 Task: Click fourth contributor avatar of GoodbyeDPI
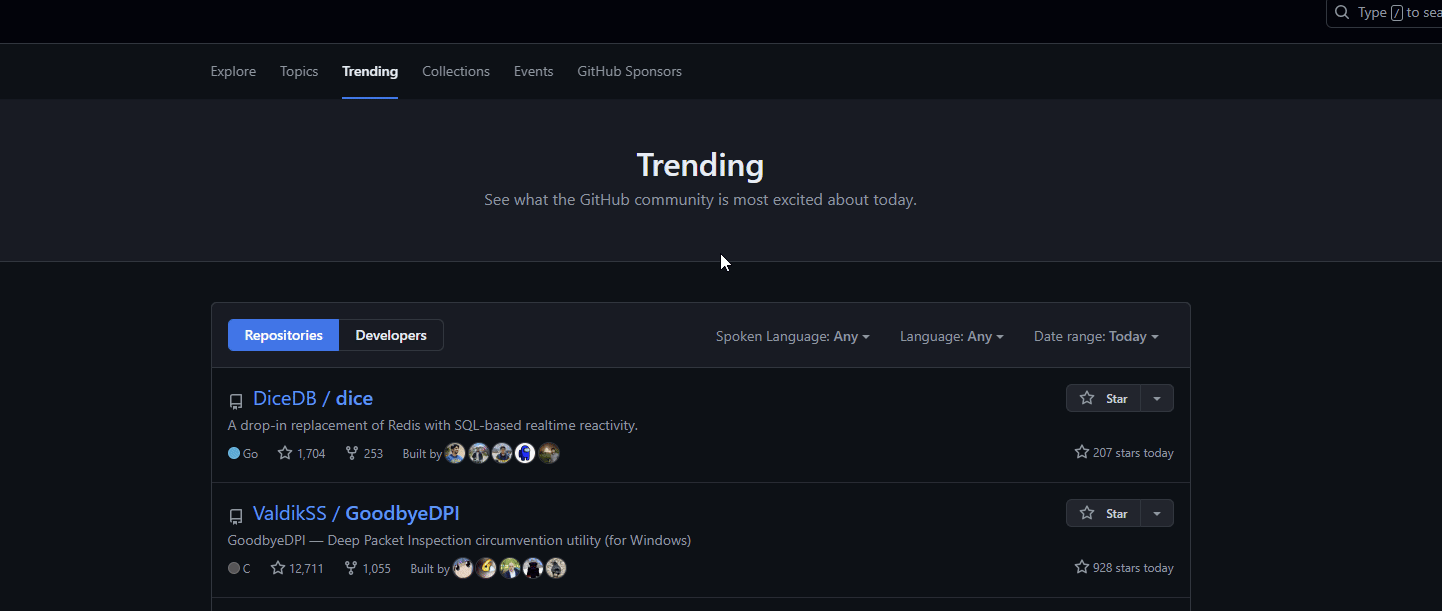(x=533, y=568)
